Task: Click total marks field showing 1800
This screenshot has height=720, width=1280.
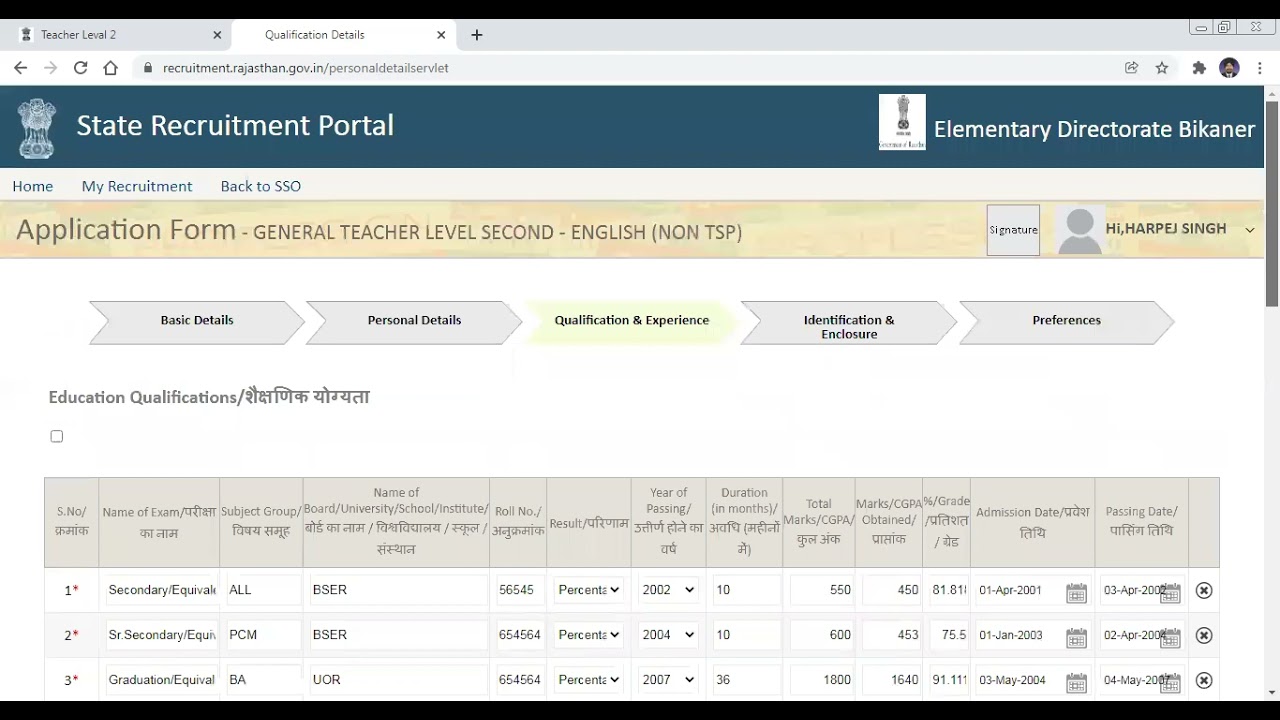Action: pos(822,680)
